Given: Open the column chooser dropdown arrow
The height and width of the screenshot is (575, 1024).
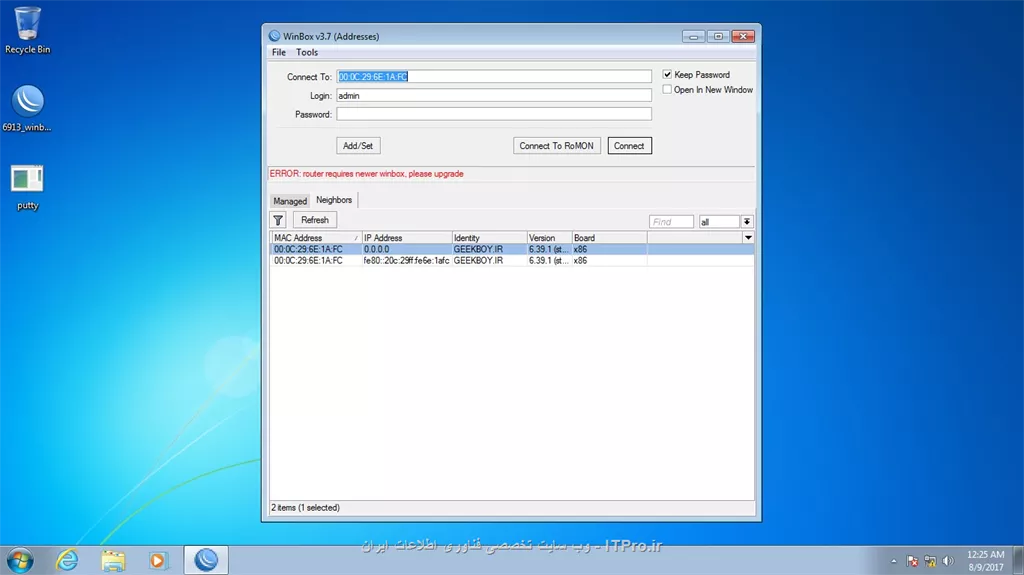Looking at the screenshot, I should click(748, 238).
